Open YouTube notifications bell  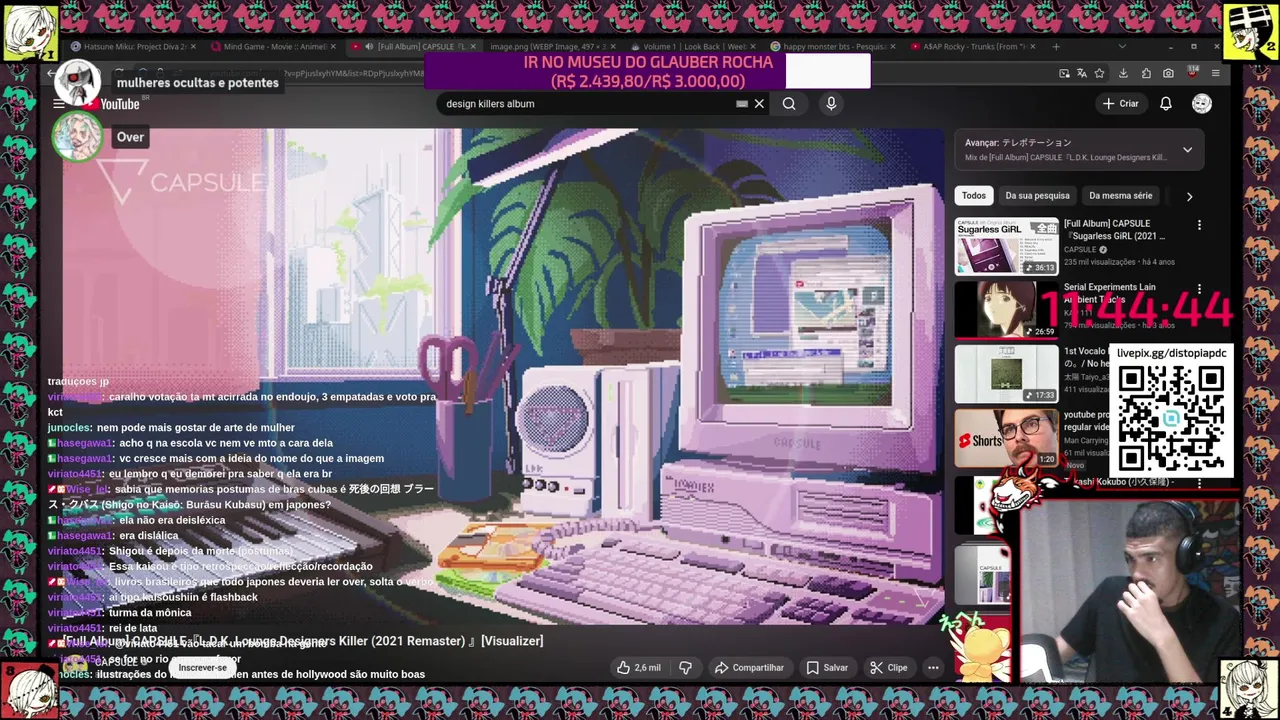(x=1166, y=104)
